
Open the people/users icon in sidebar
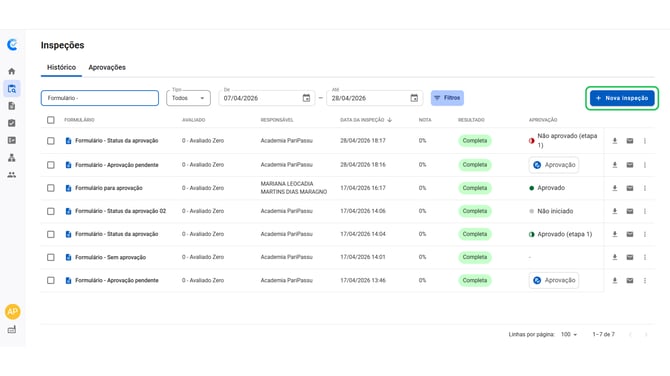tap(12, 175)
